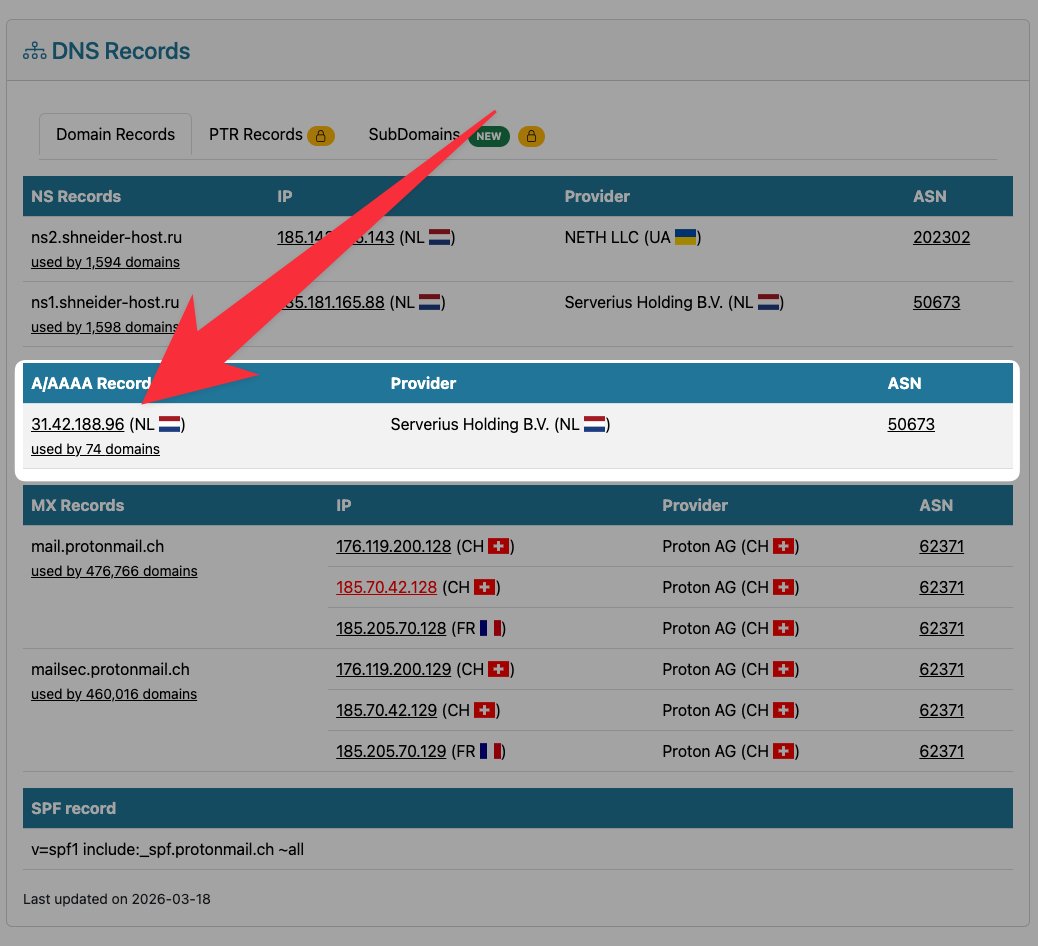
Task: Open IP 185.70.42.129 link
Action: click(387, 710)
